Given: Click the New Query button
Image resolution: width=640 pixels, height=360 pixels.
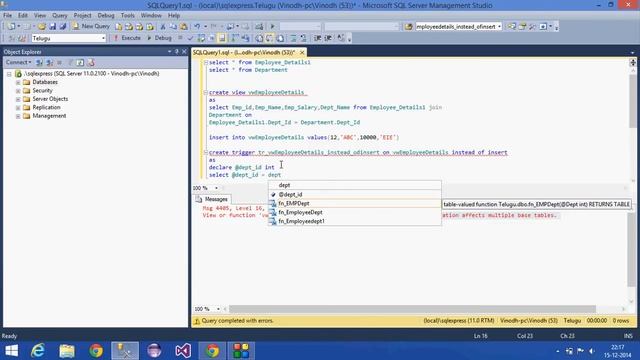Looking at the screenshot, I should point(91,26).
